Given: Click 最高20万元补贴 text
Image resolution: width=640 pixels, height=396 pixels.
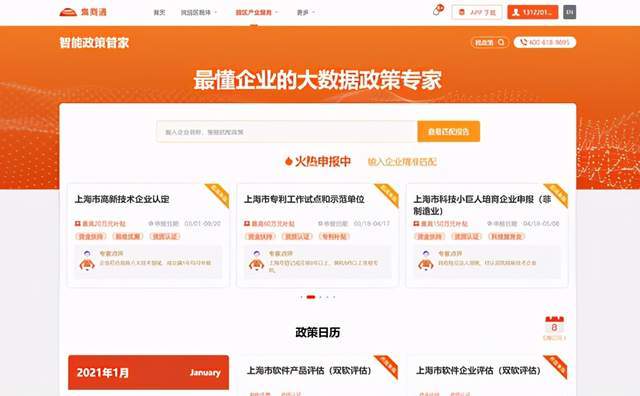Looking at the screenshot, I should [x=104, y=224].
